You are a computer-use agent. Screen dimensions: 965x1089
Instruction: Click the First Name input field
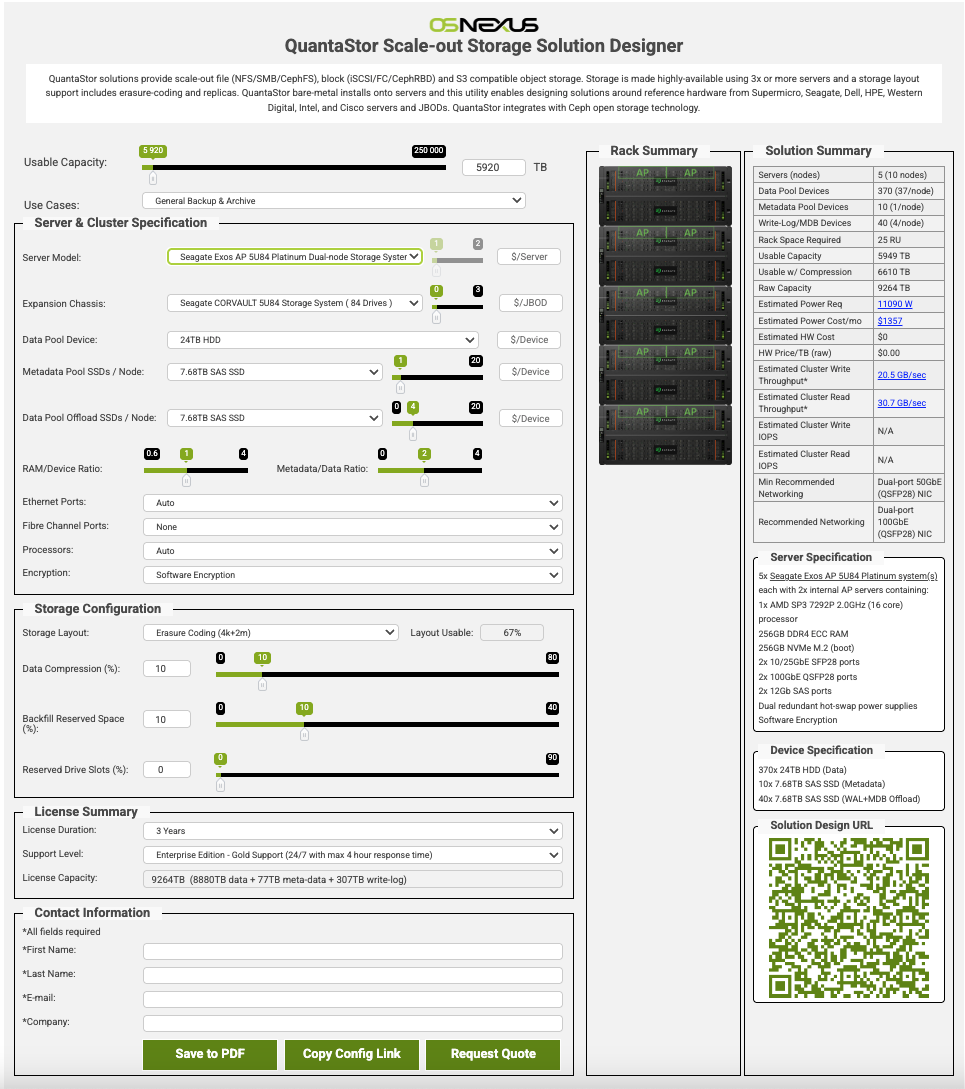[x=352, y=951]
